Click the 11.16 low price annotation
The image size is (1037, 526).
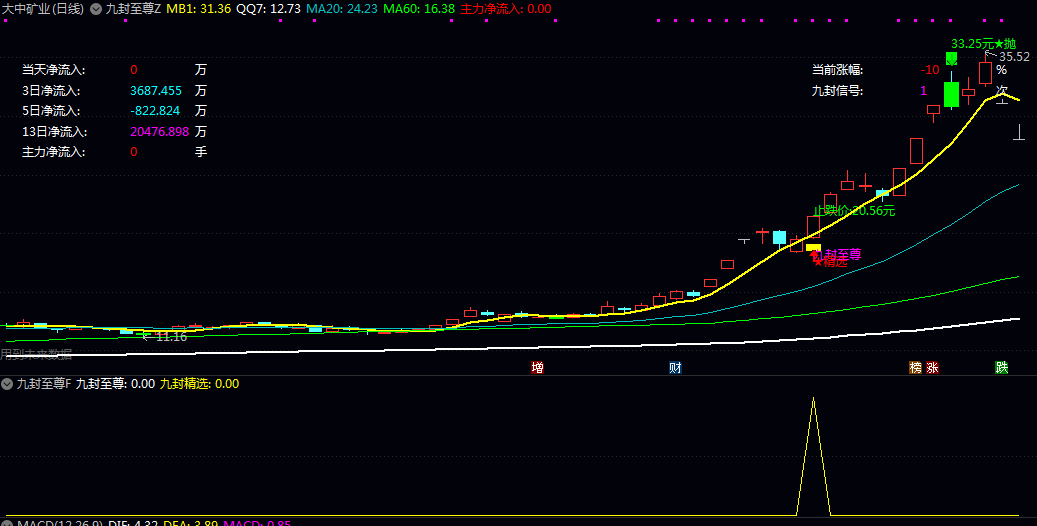171,337
